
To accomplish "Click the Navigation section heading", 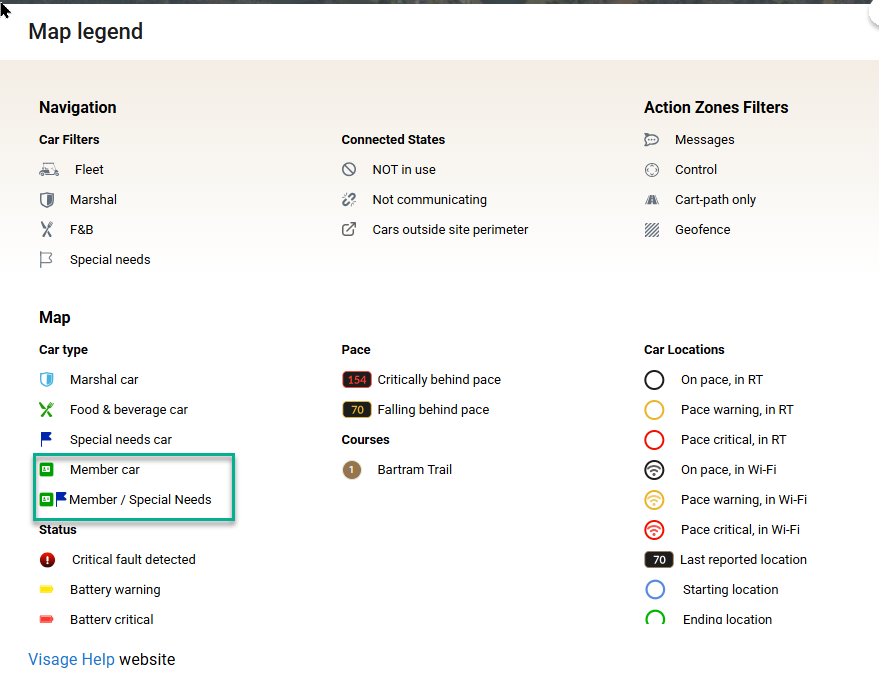I will [78, 107].
